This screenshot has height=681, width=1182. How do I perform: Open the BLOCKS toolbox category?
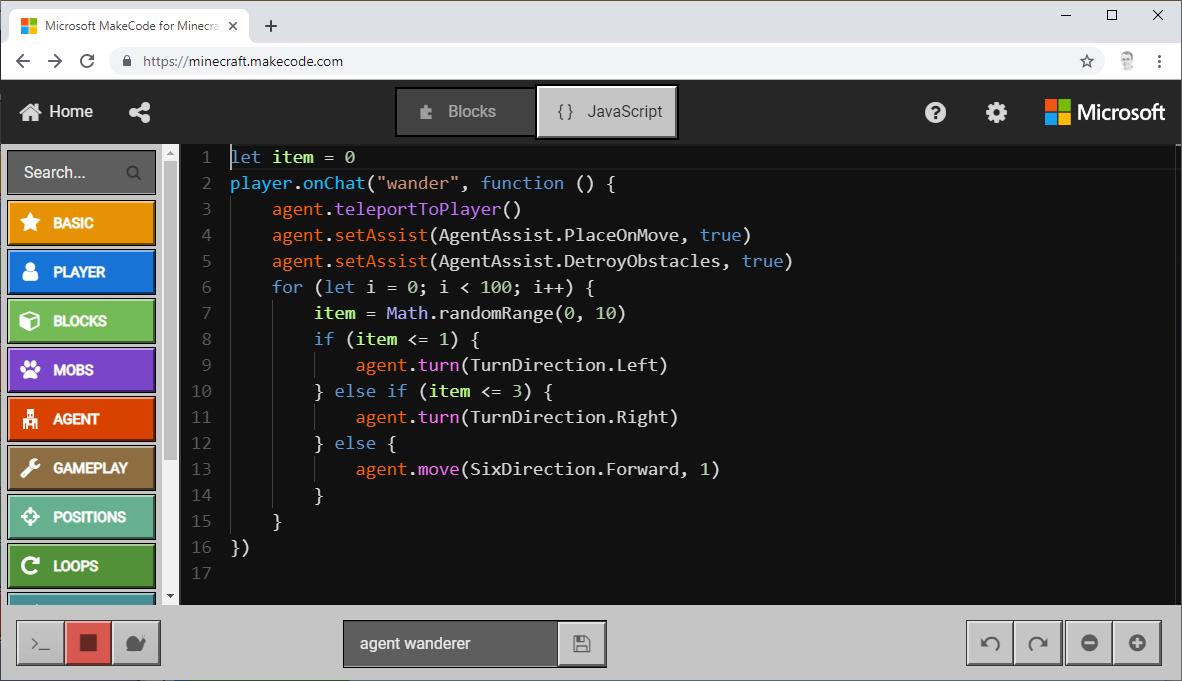[81, 321]
